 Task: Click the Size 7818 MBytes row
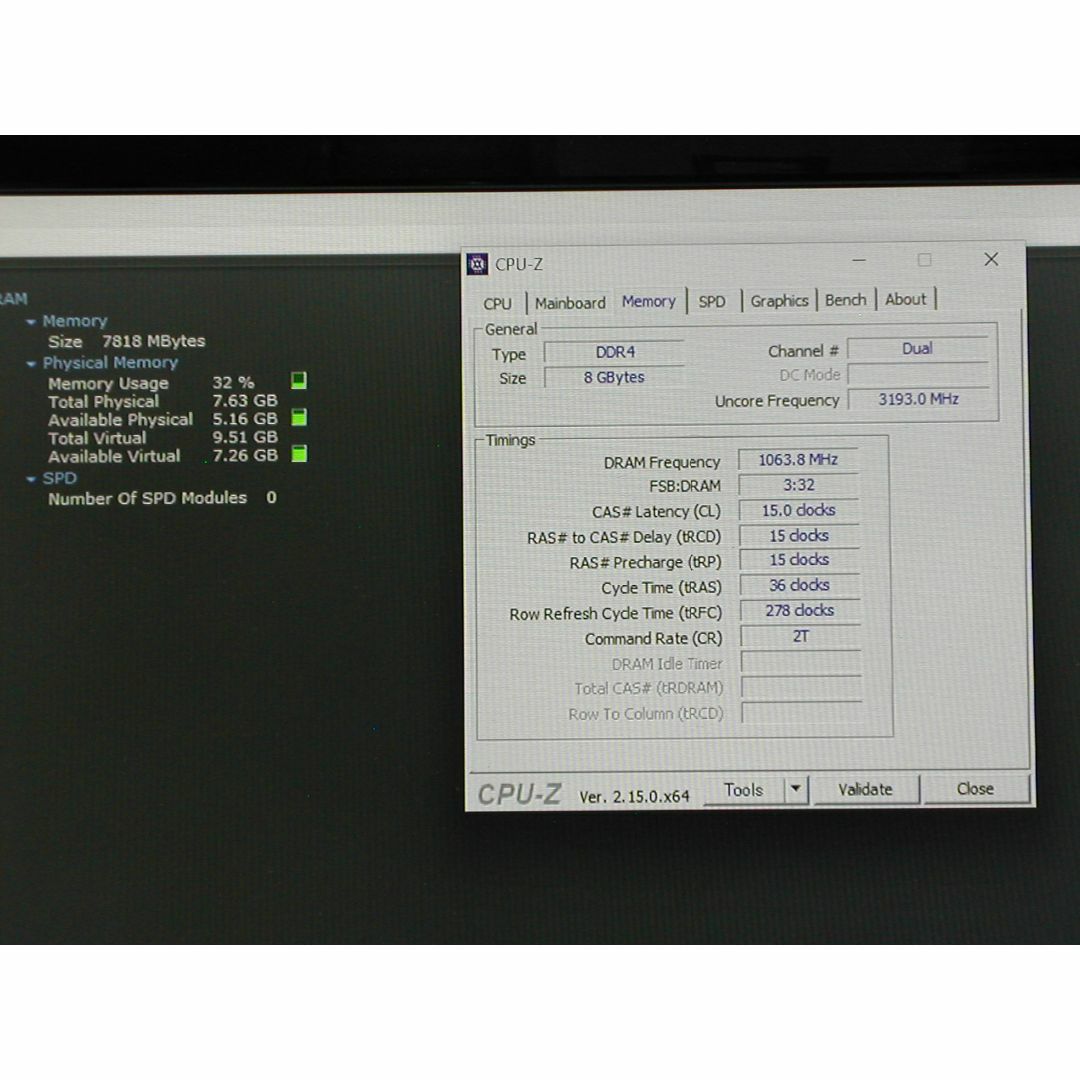click(127, 342)
